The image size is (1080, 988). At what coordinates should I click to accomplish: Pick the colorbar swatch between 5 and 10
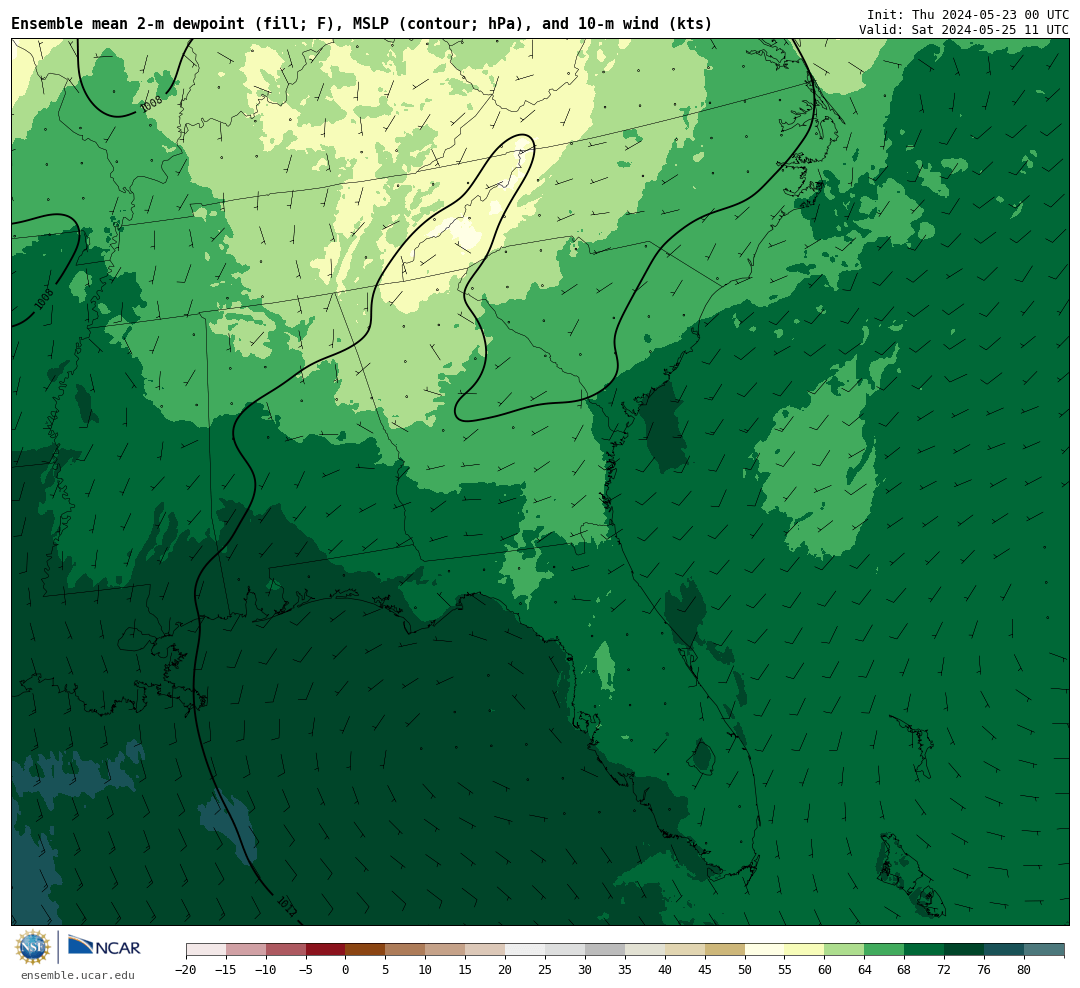click(x=406, y=950)
